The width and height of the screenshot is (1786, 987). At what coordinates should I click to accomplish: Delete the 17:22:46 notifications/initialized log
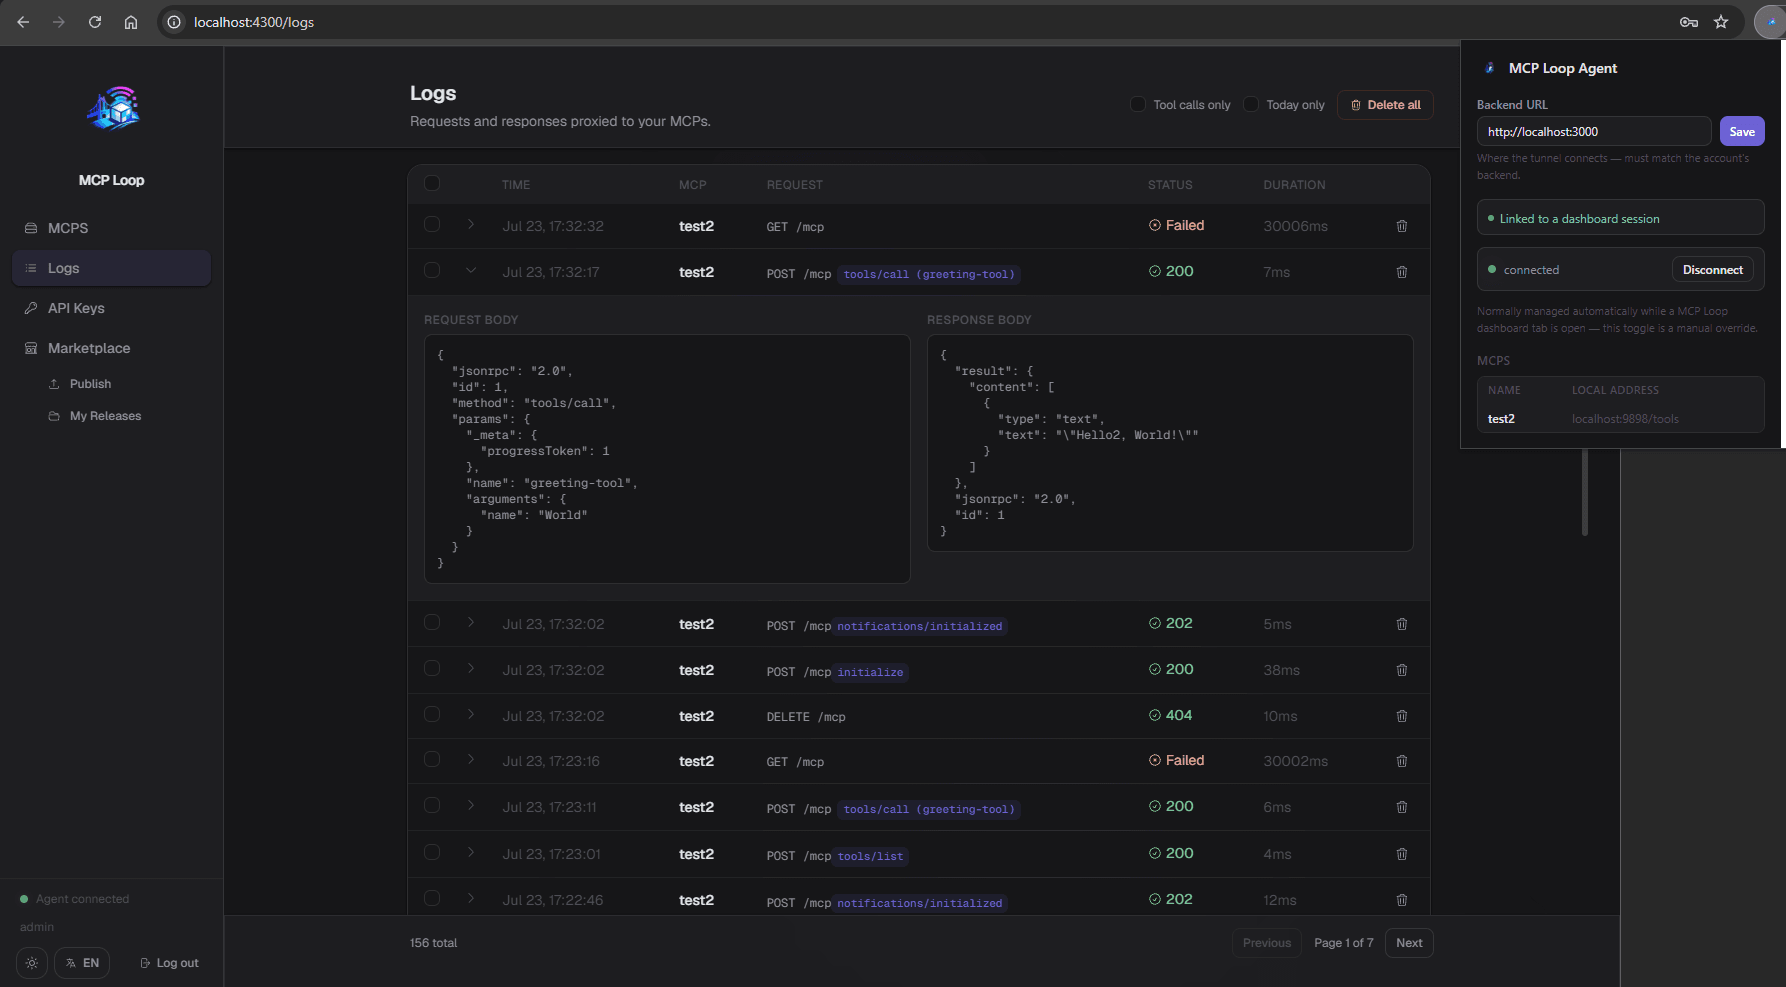[x=1402, y=900]
